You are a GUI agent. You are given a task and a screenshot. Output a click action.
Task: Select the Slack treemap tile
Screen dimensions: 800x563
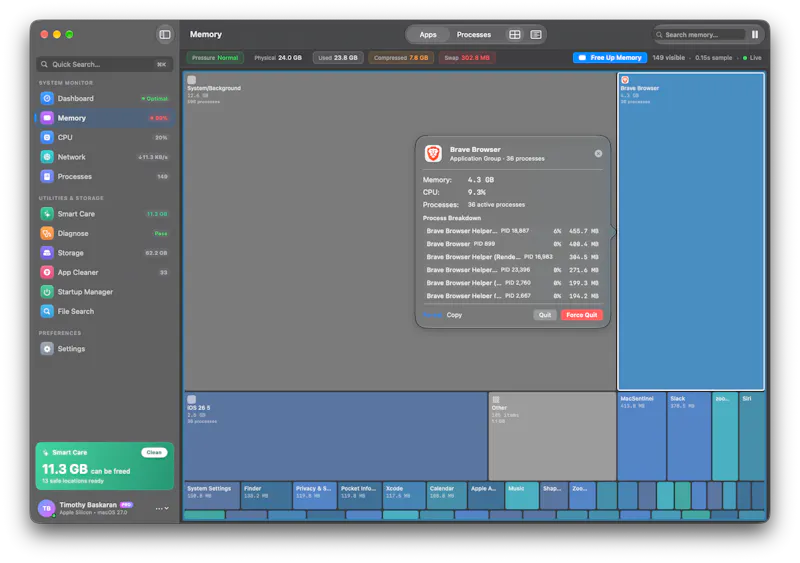point(689,436)
